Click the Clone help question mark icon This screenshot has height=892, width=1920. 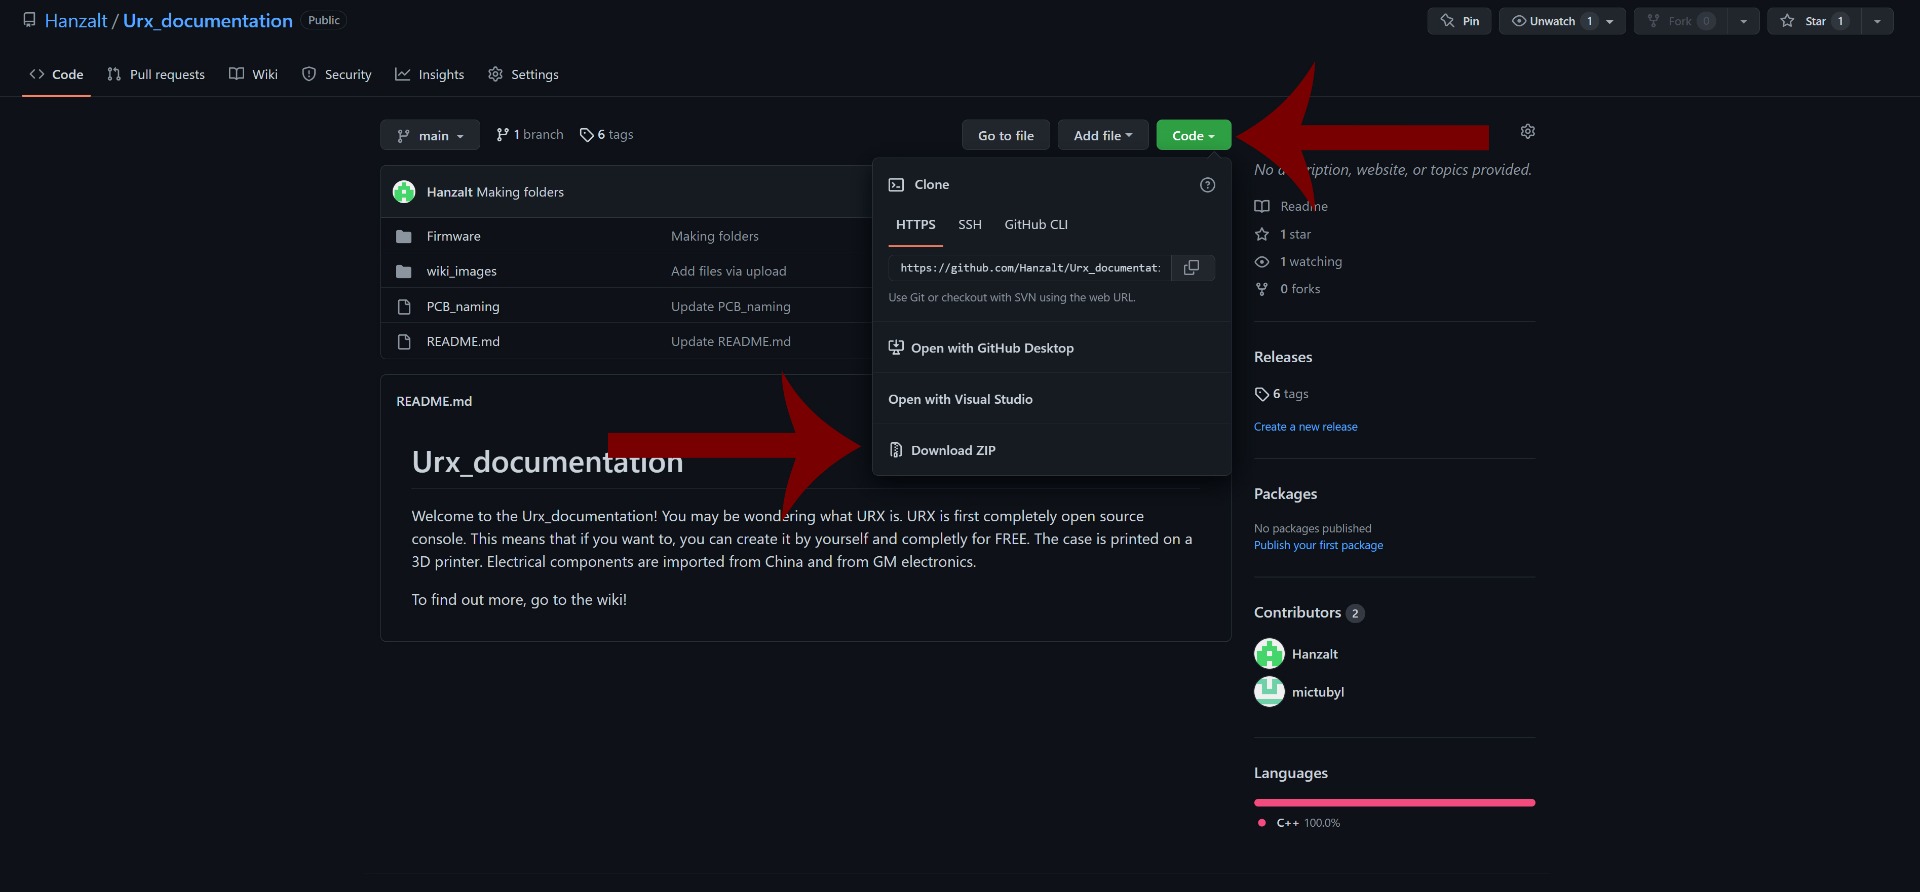coord(1207,185)
